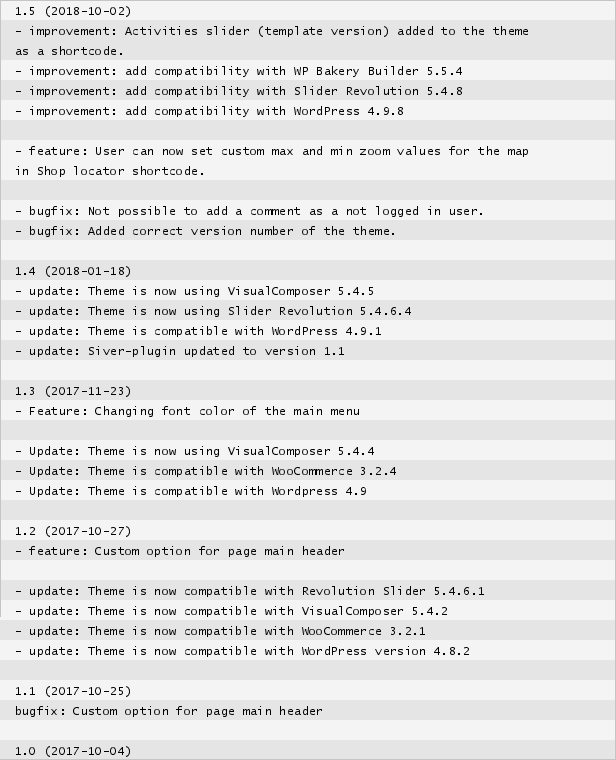Click the Slider Revolution 5.4.8 compatibility line
Screen dimensions: 616x760
click(x=238, y=91)
